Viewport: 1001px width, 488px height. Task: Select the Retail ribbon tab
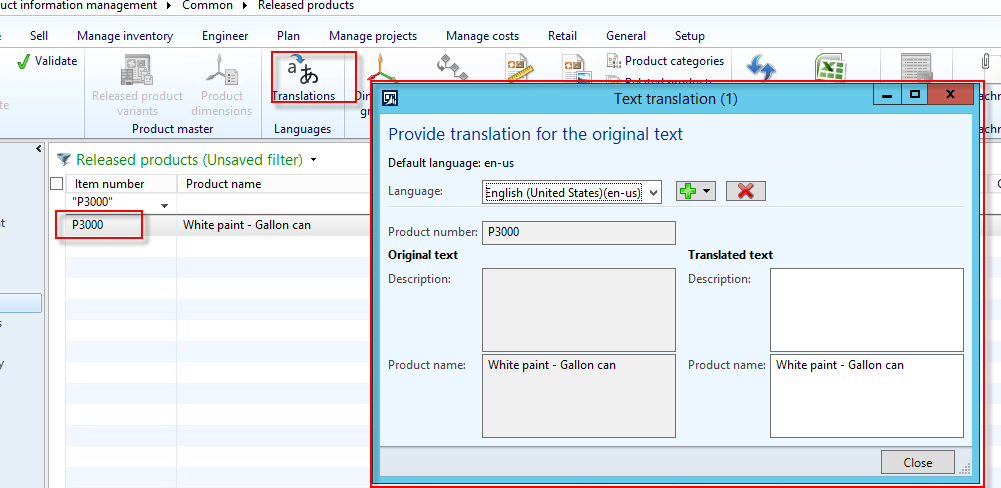562,36
